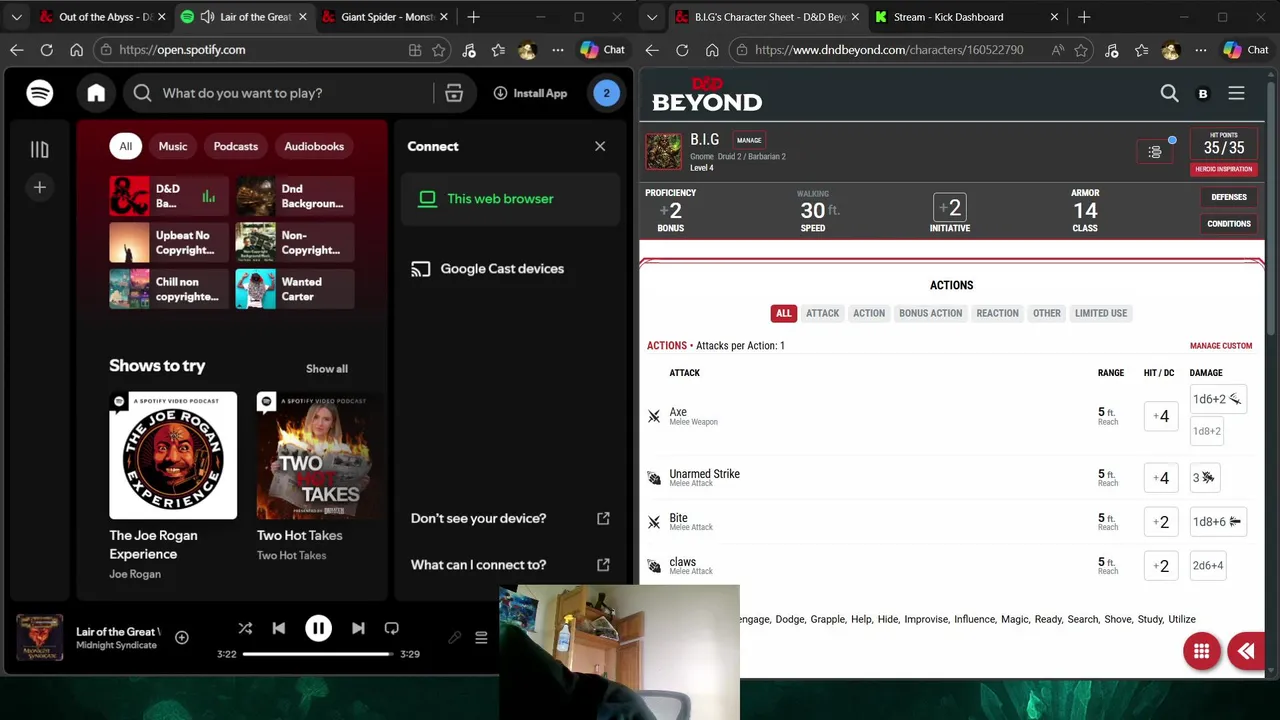Open the Defenses panel

coord(1229,197)
